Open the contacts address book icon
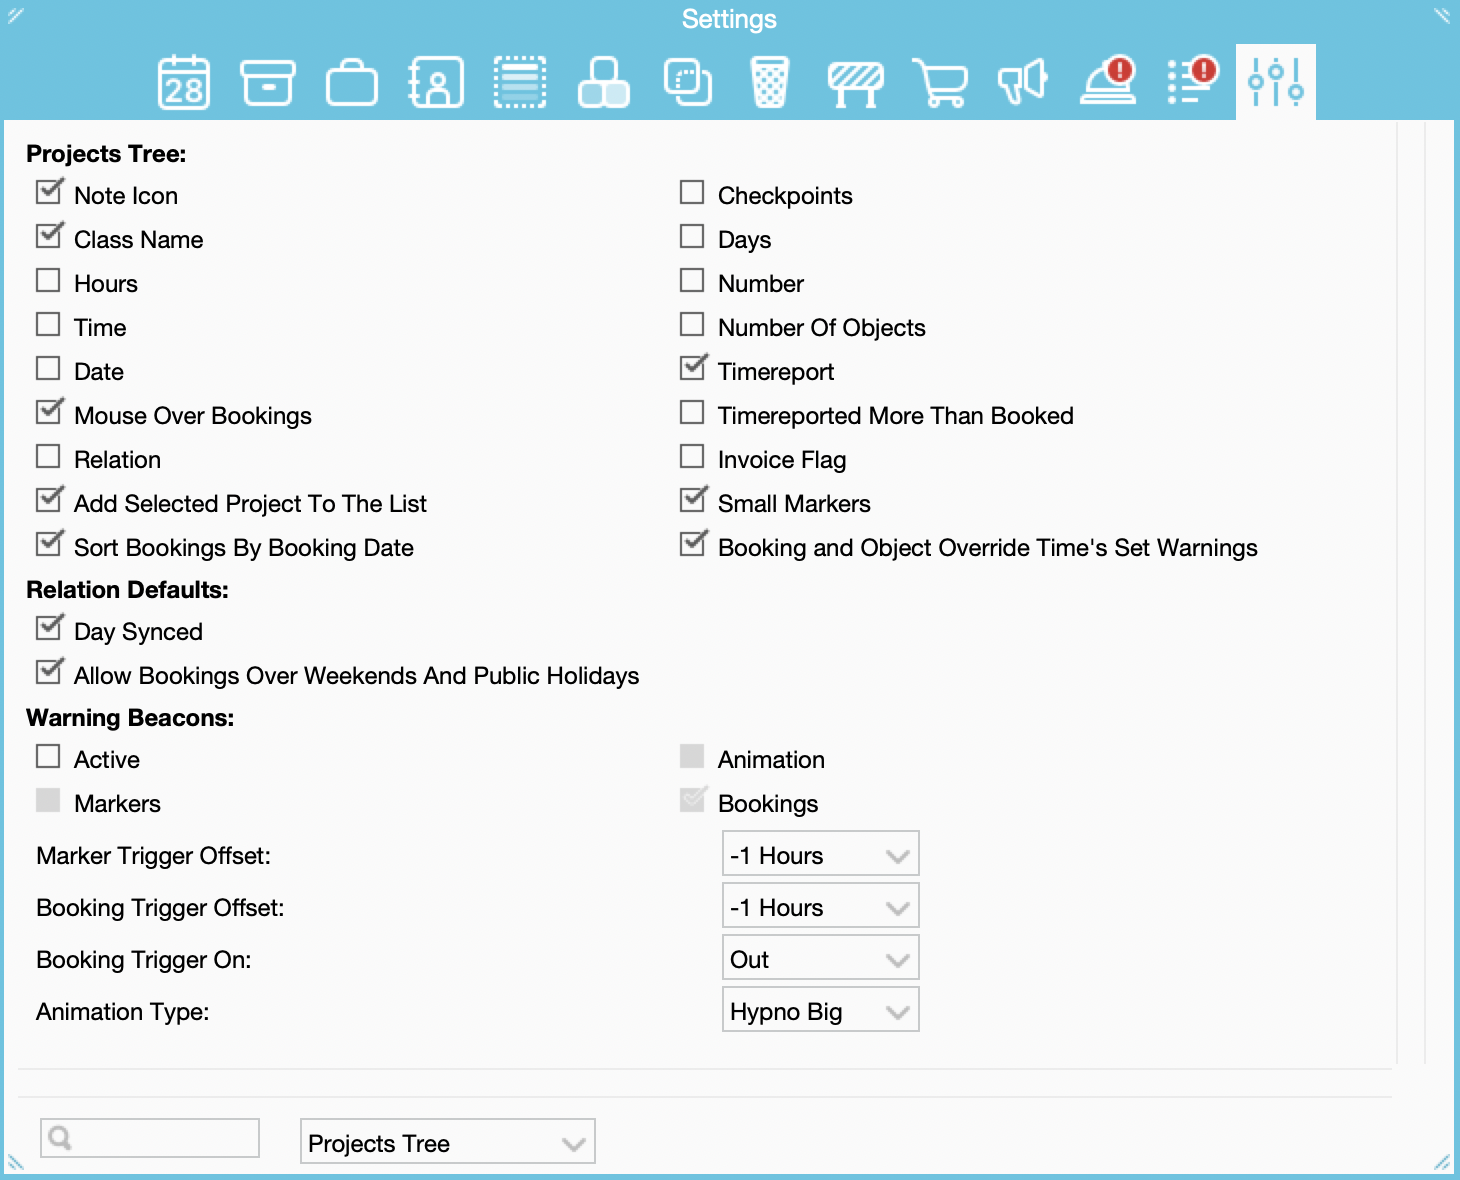 click(x=436, y=82)
